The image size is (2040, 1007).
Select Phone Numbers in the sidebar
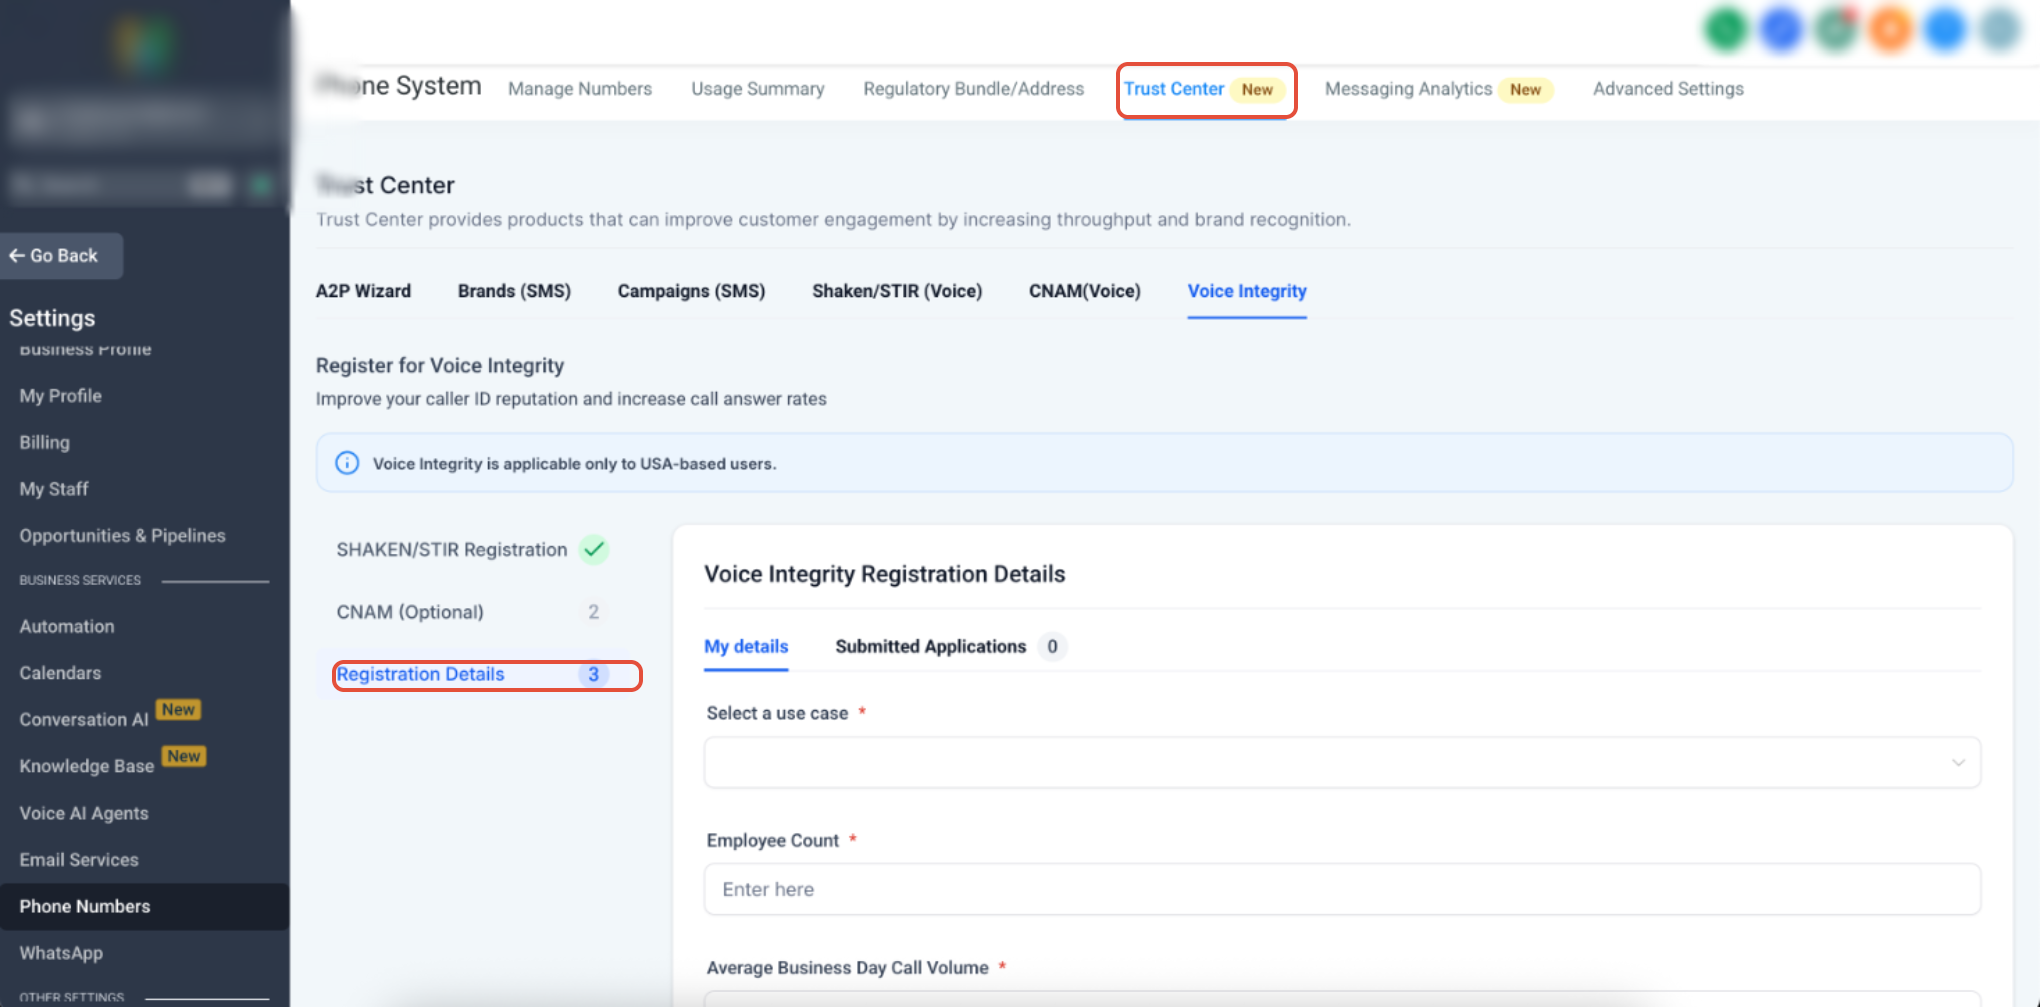click(x=144, y=907)
